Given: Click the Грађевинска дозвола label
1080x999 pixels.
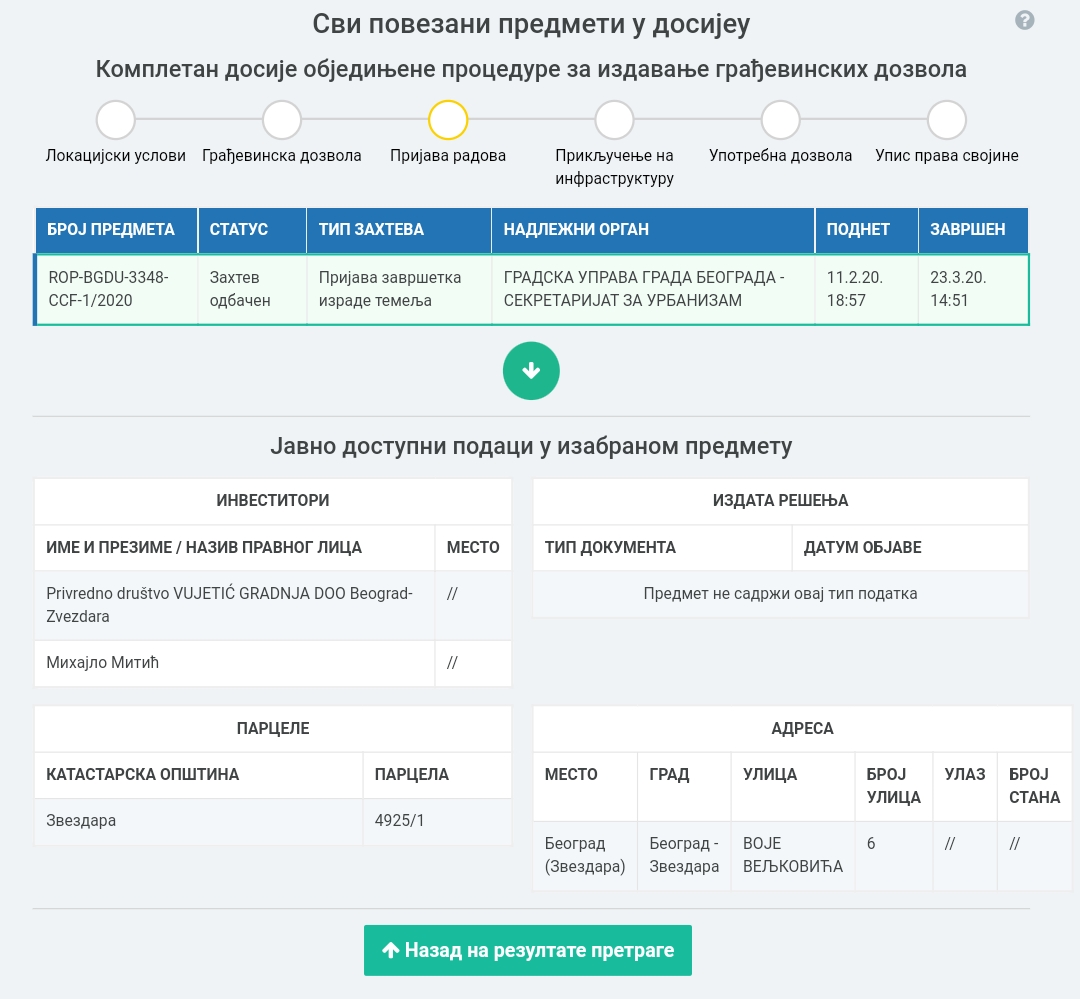Looking at the screenshot, I should tap(282, 156).
